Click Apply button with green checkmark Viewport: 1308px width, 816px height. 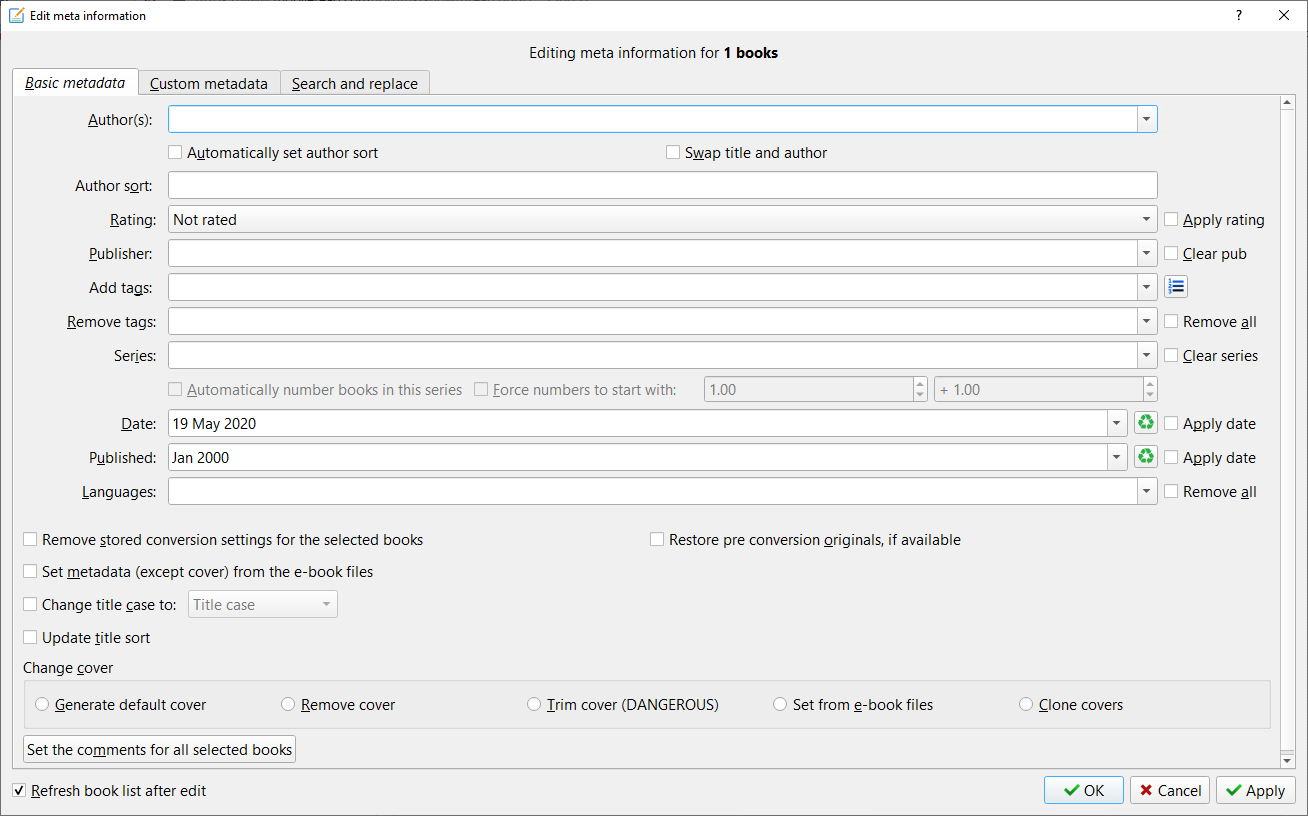coord(1256,791)
